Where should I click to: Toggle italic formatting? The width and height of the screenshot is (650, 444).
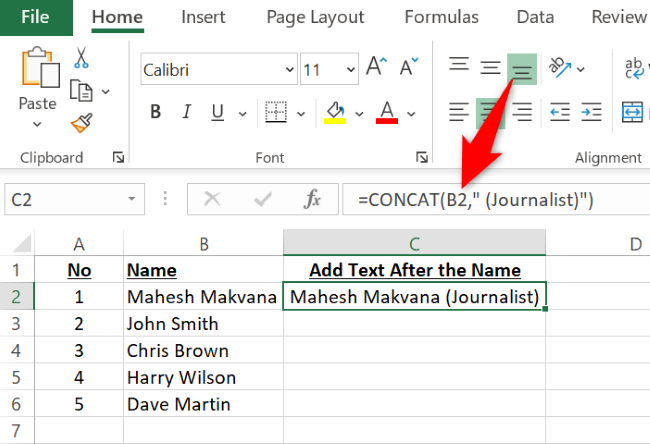click(187, 112)
